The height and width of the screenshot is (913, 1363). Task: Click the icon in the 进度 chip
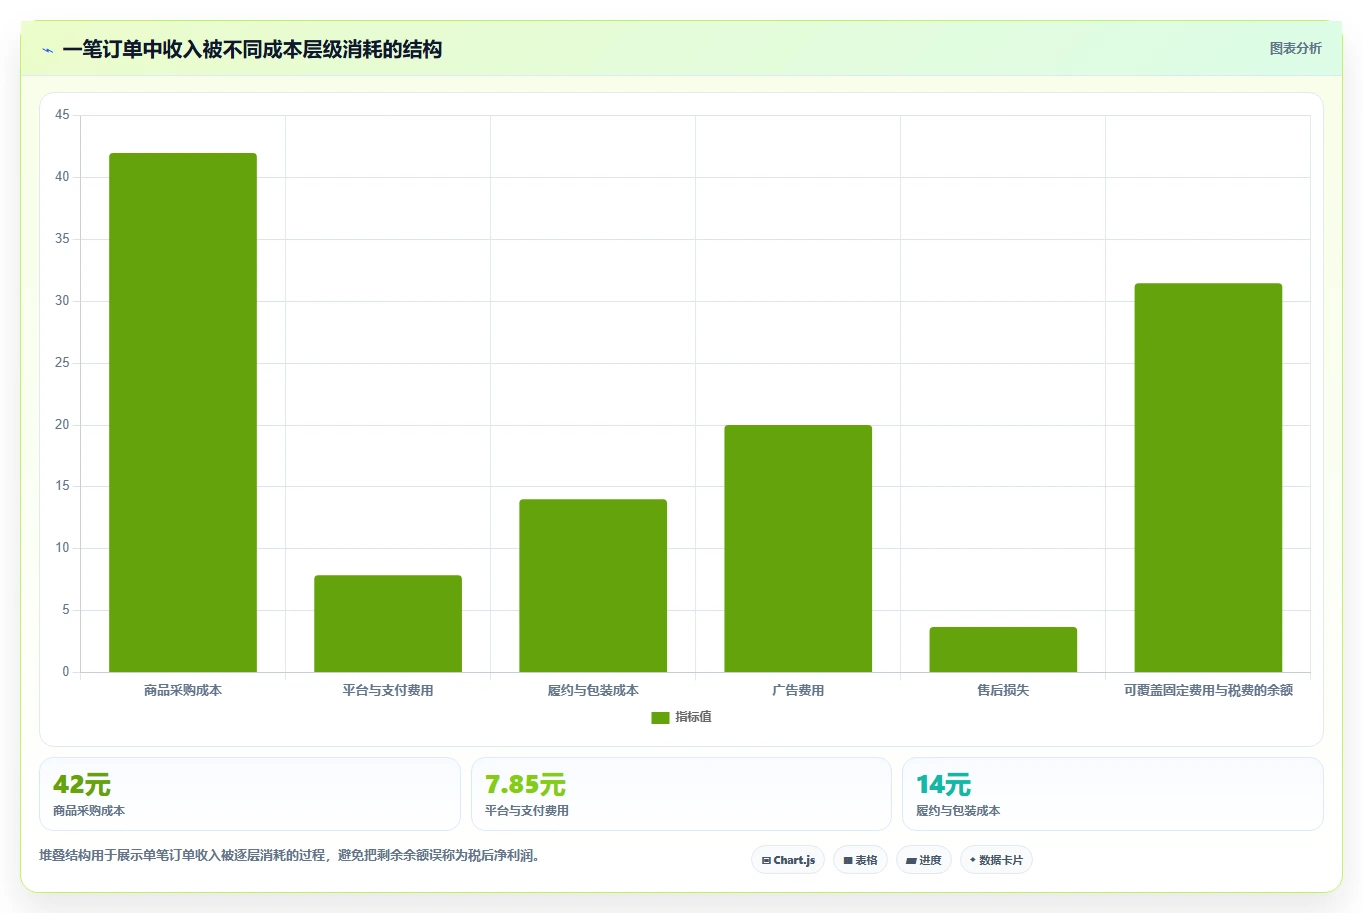click(x=911, y=860)
